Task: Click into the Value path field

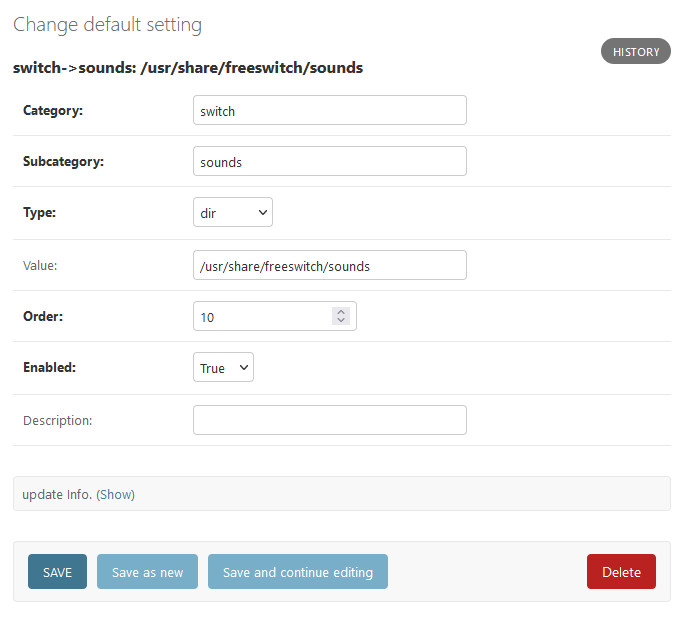Action: point(329,265)
